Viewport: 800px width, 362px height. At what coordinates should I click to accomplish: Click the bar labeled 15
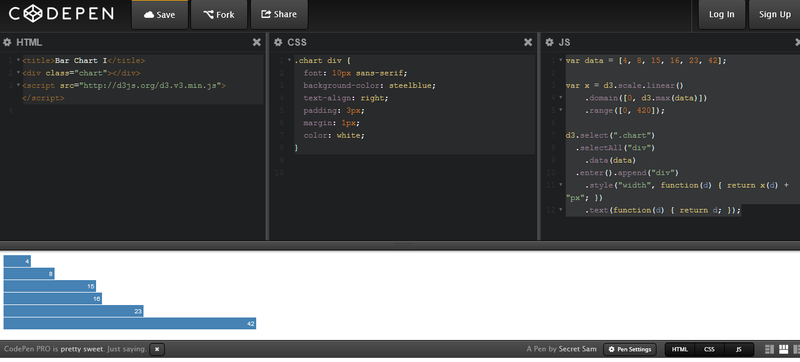pyautogui.click(x=49, y=286)
